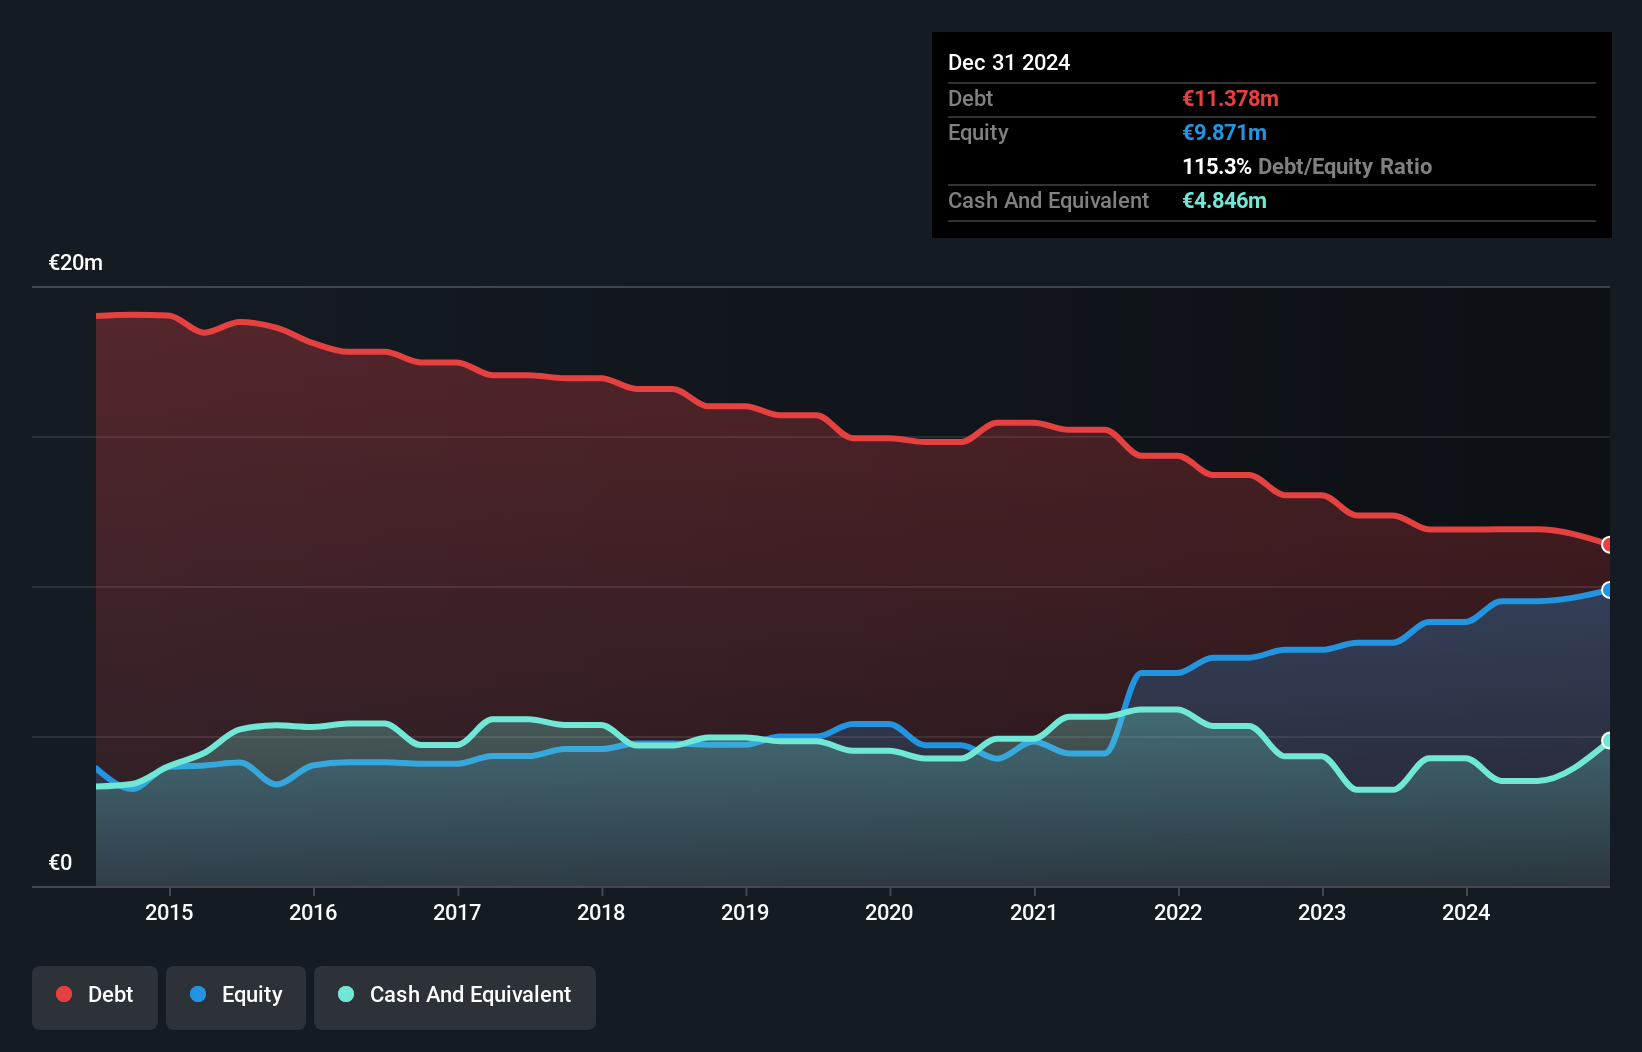Click the 2021 x-axis label

click(1033, 912)
